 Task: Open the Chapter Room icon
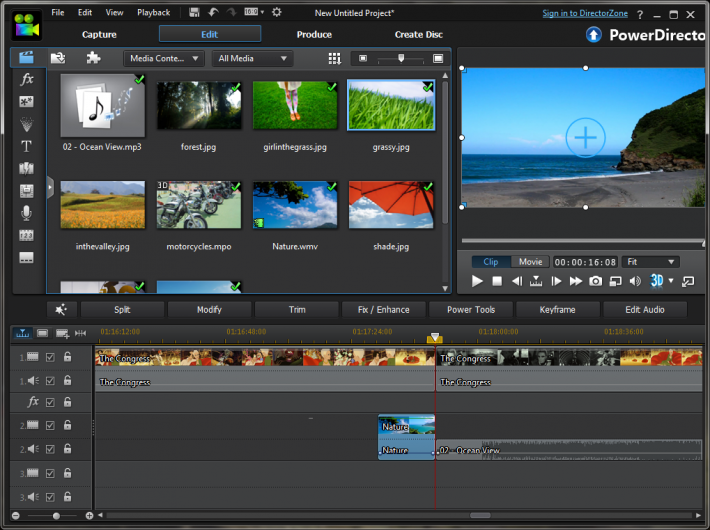coord(26,235)
